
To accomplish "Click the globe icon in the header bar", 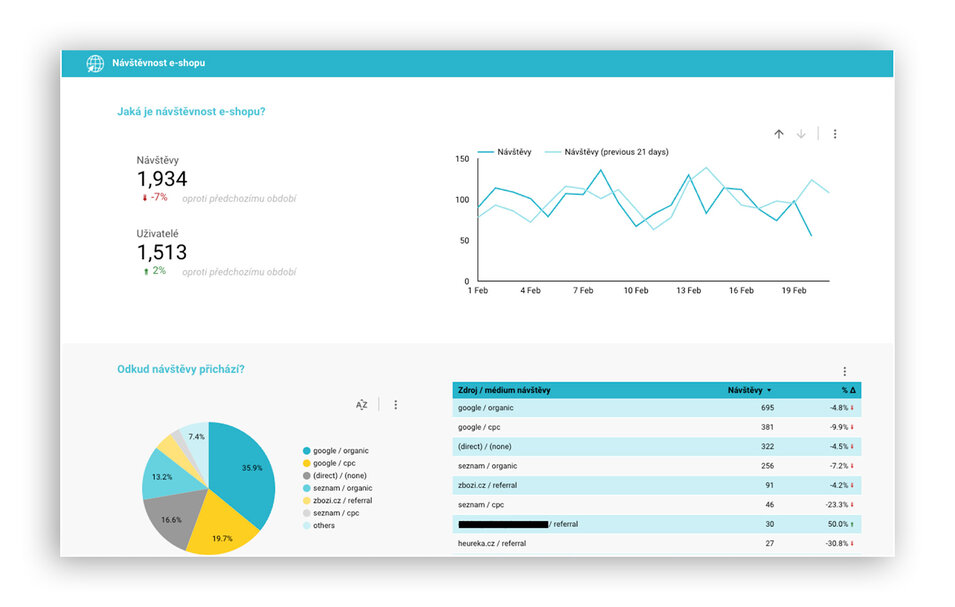I will click(x=95, y=64).
